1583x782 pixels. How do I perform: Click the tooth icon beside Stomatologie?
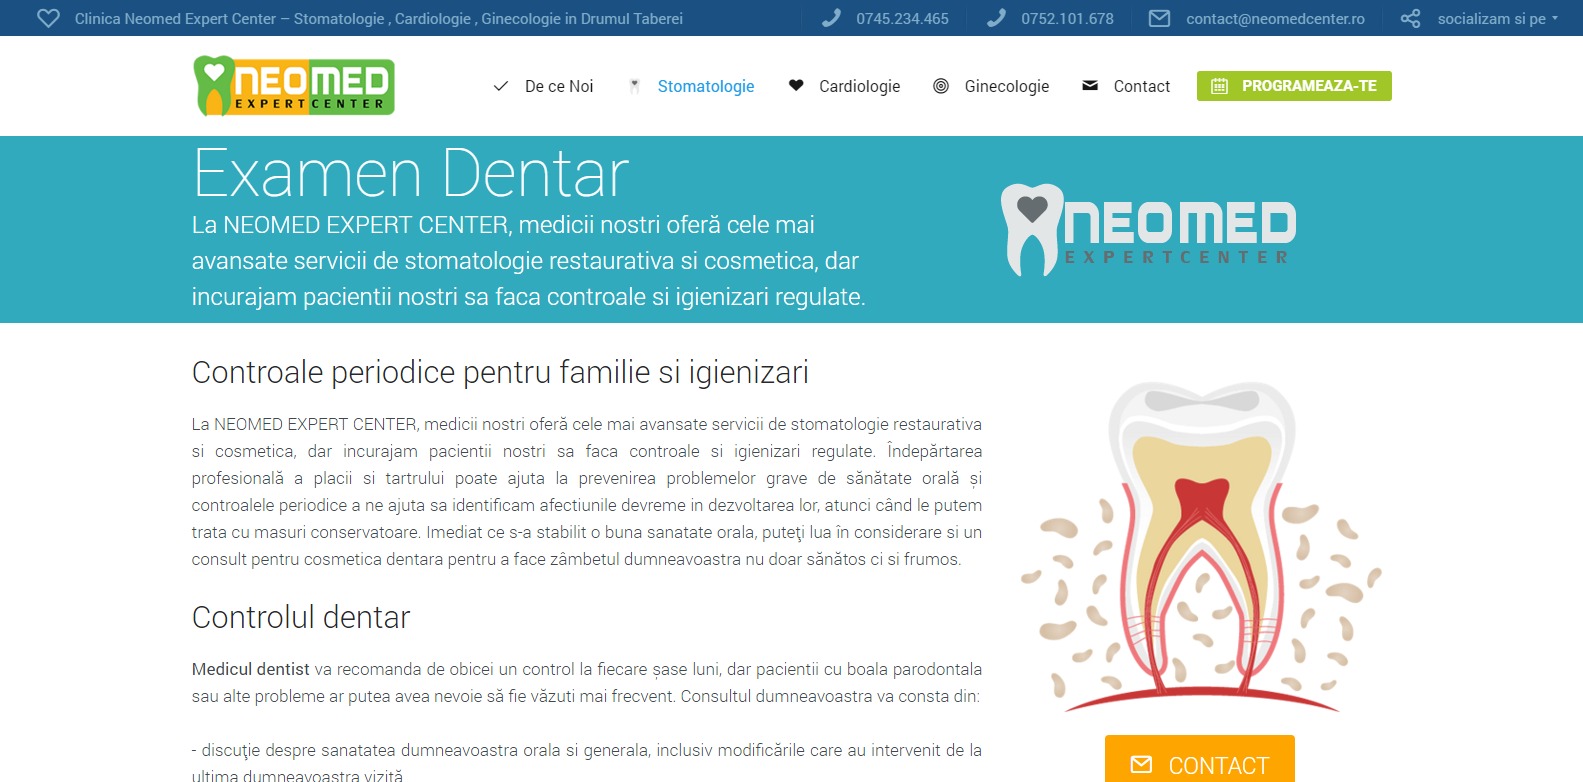(x=634, y=86)
